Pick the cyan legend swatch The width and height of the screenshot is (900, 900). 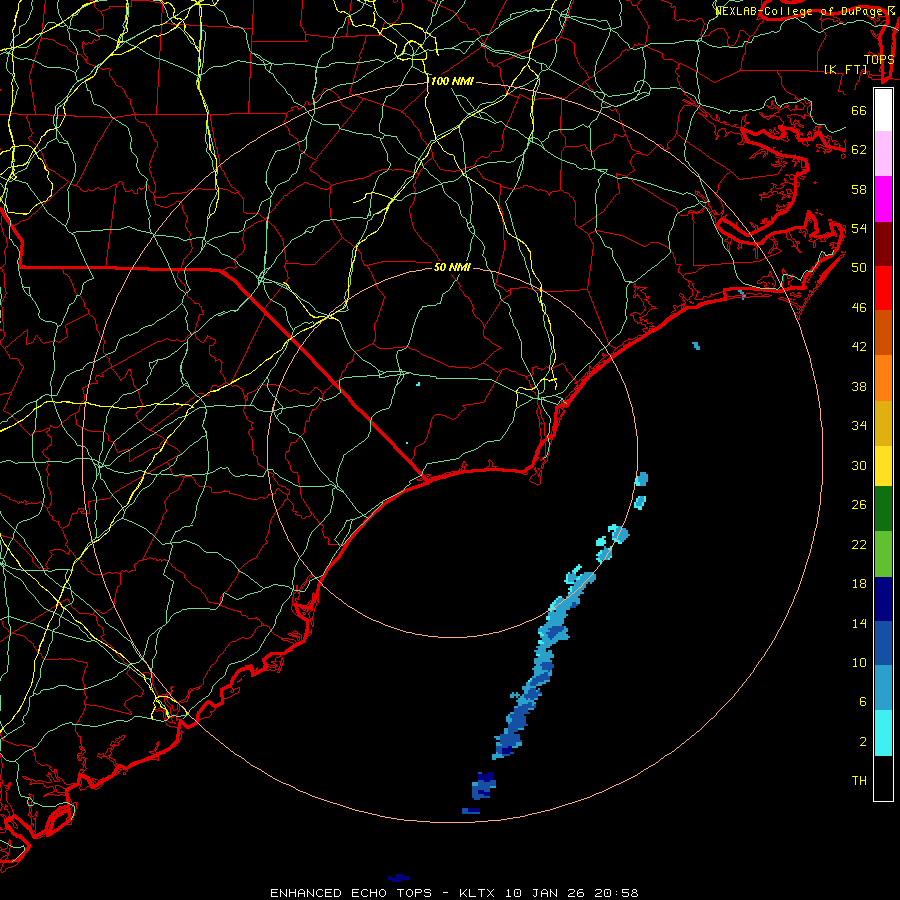tap(883, 733)
